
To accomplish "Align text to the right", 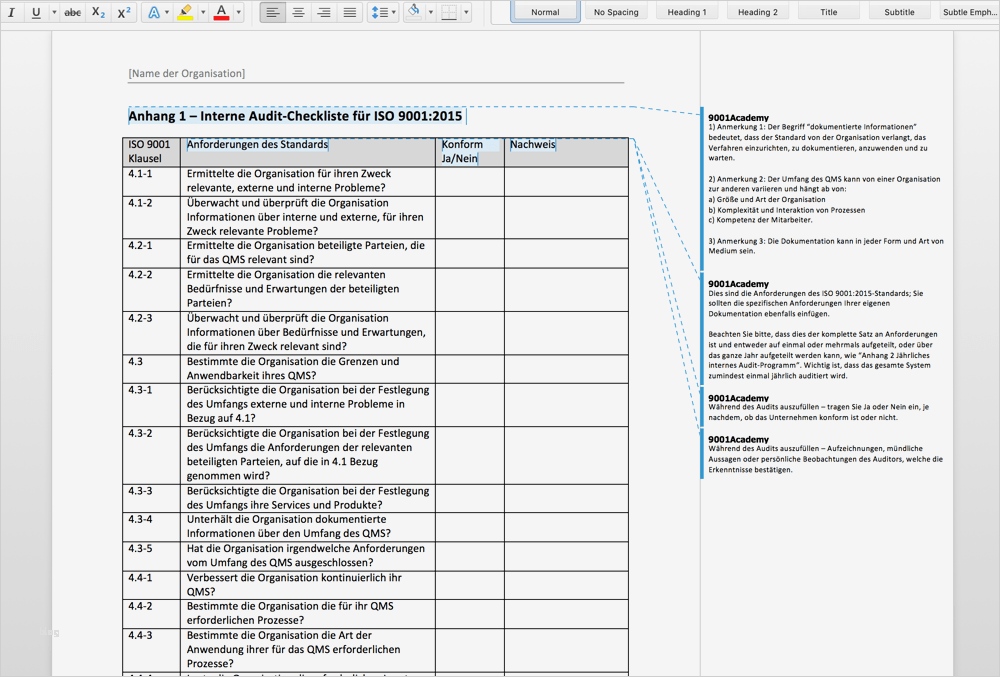I will [x=323, y=13].
